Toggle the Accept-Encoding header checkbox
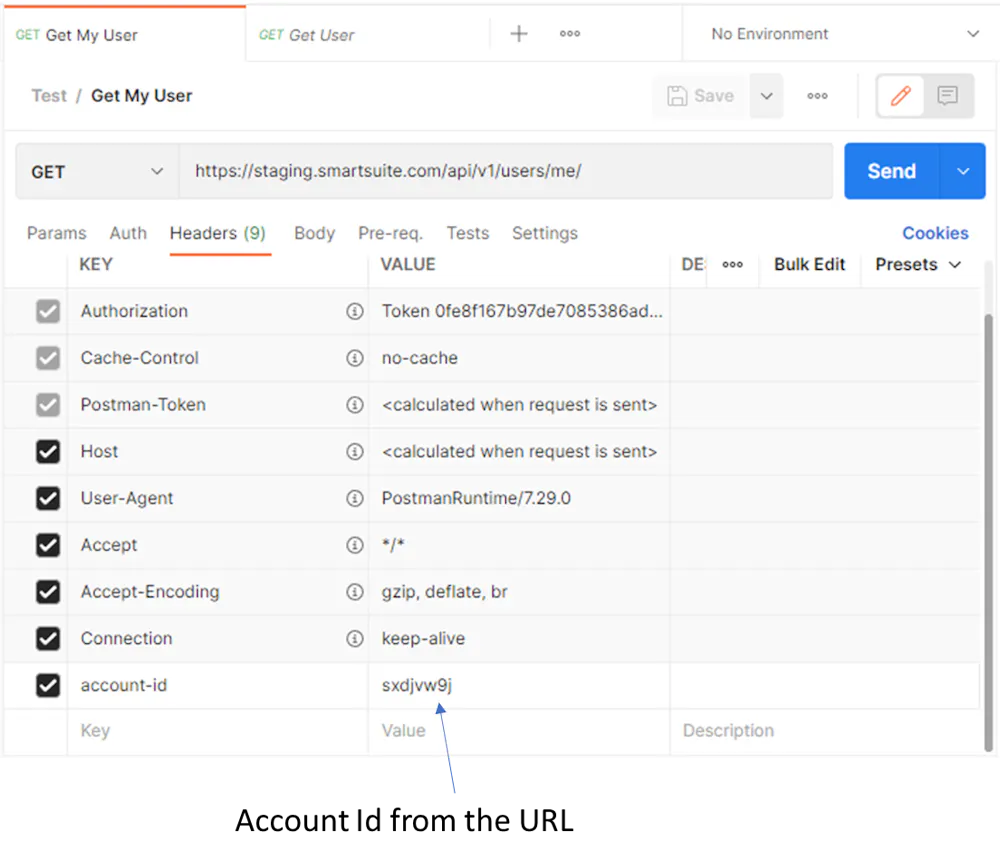 (48, 592)
